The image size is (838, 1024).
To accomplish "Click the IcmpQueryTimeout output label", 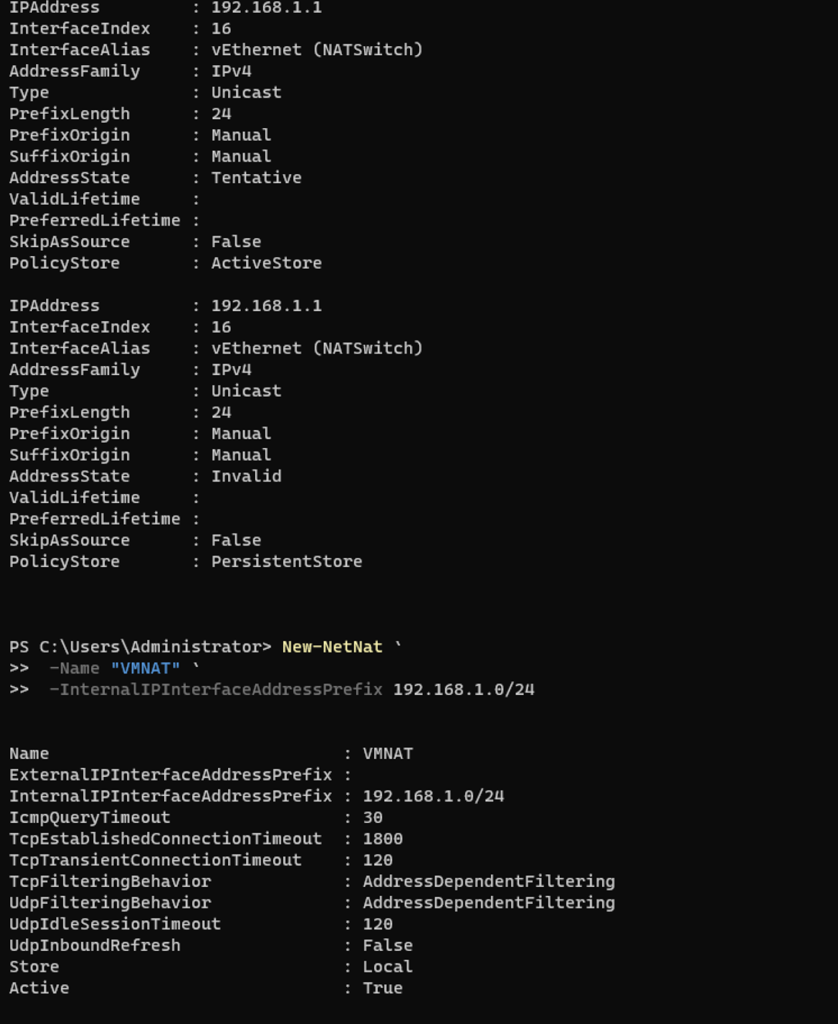I will pyautogui.click(x=90, y=818).
